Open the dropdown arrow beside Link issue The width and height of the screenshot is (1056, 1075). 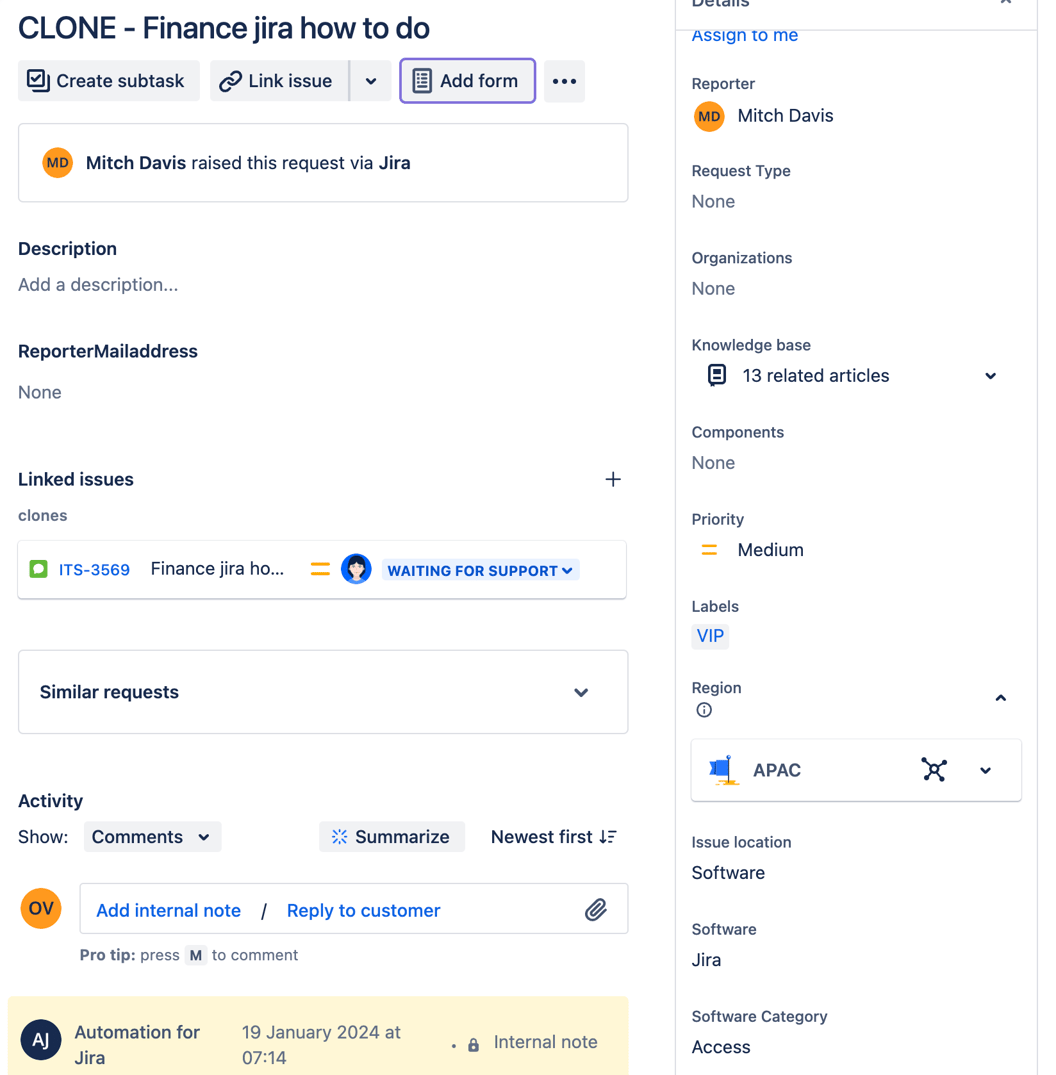point(371,81)
